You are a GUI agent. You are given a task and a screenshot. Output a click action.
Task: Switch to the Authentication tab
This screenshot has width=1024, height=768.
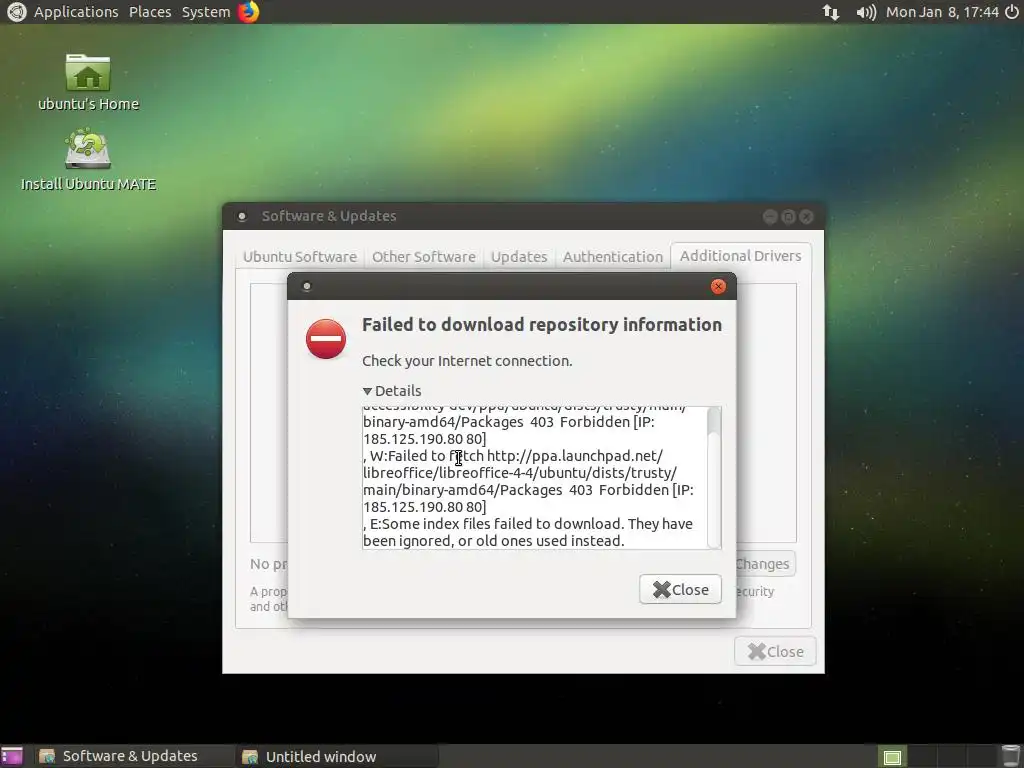[x=613, y=257]
